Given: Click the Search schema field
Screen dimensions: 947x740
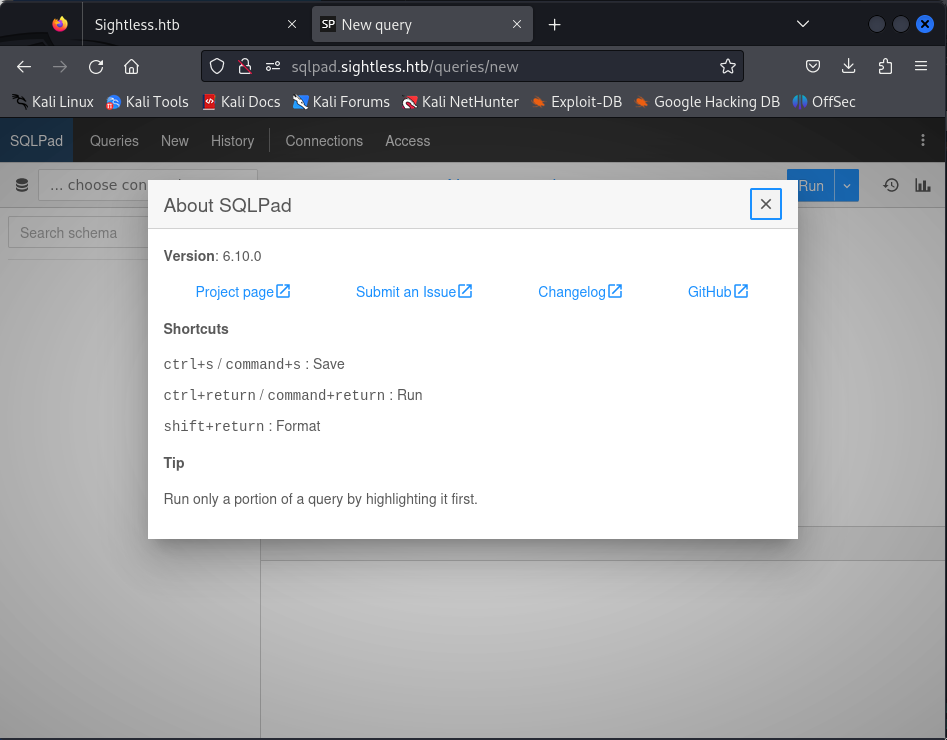Looking at the screenshot, I should pyautogui.click(x=78, y=233).
